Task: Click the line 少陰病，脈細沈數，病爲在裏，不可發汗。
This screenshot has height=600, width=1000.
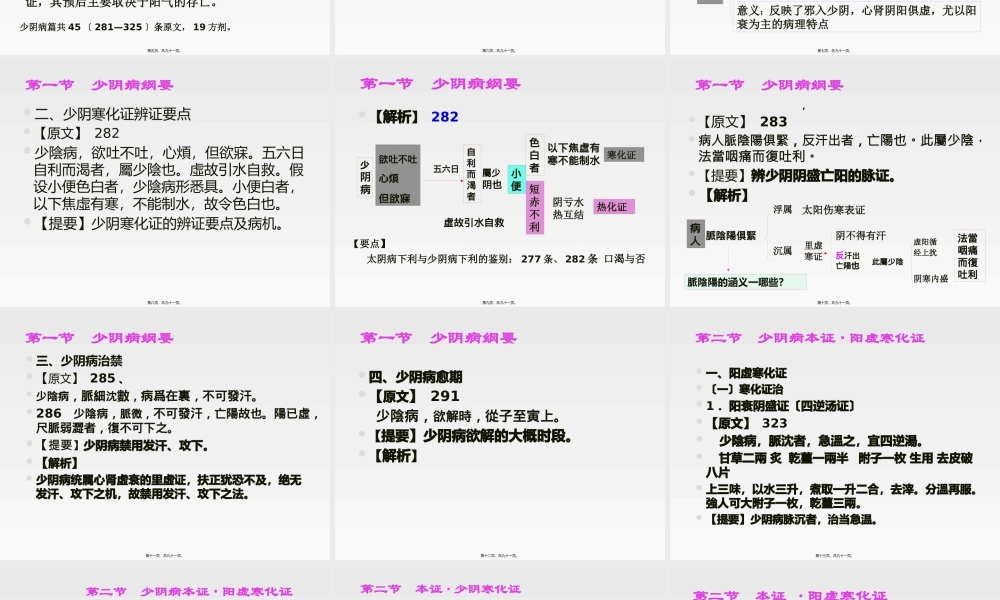Action: [x=147, y=397]
